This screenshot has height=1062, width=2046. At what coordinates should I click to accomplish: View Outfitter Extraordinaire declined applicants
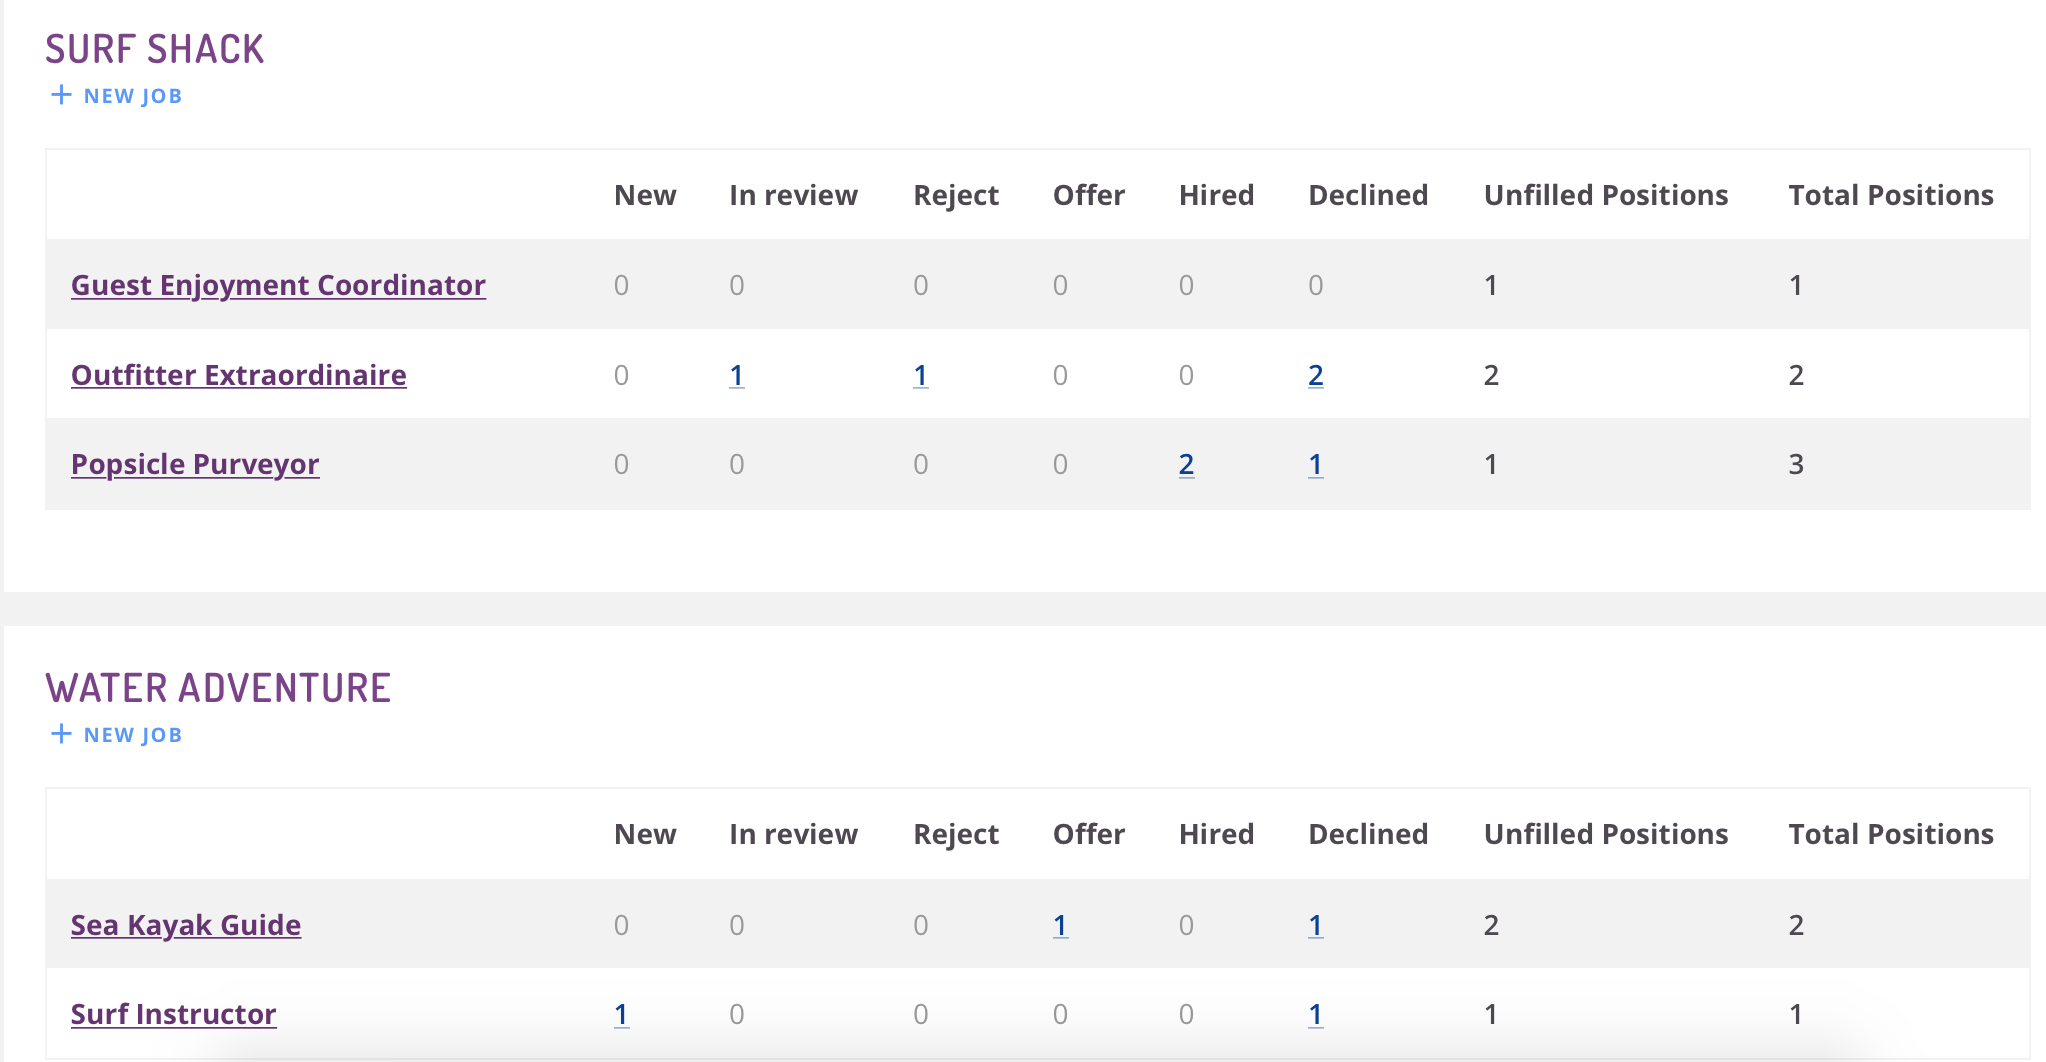[x=1316, y=375]
